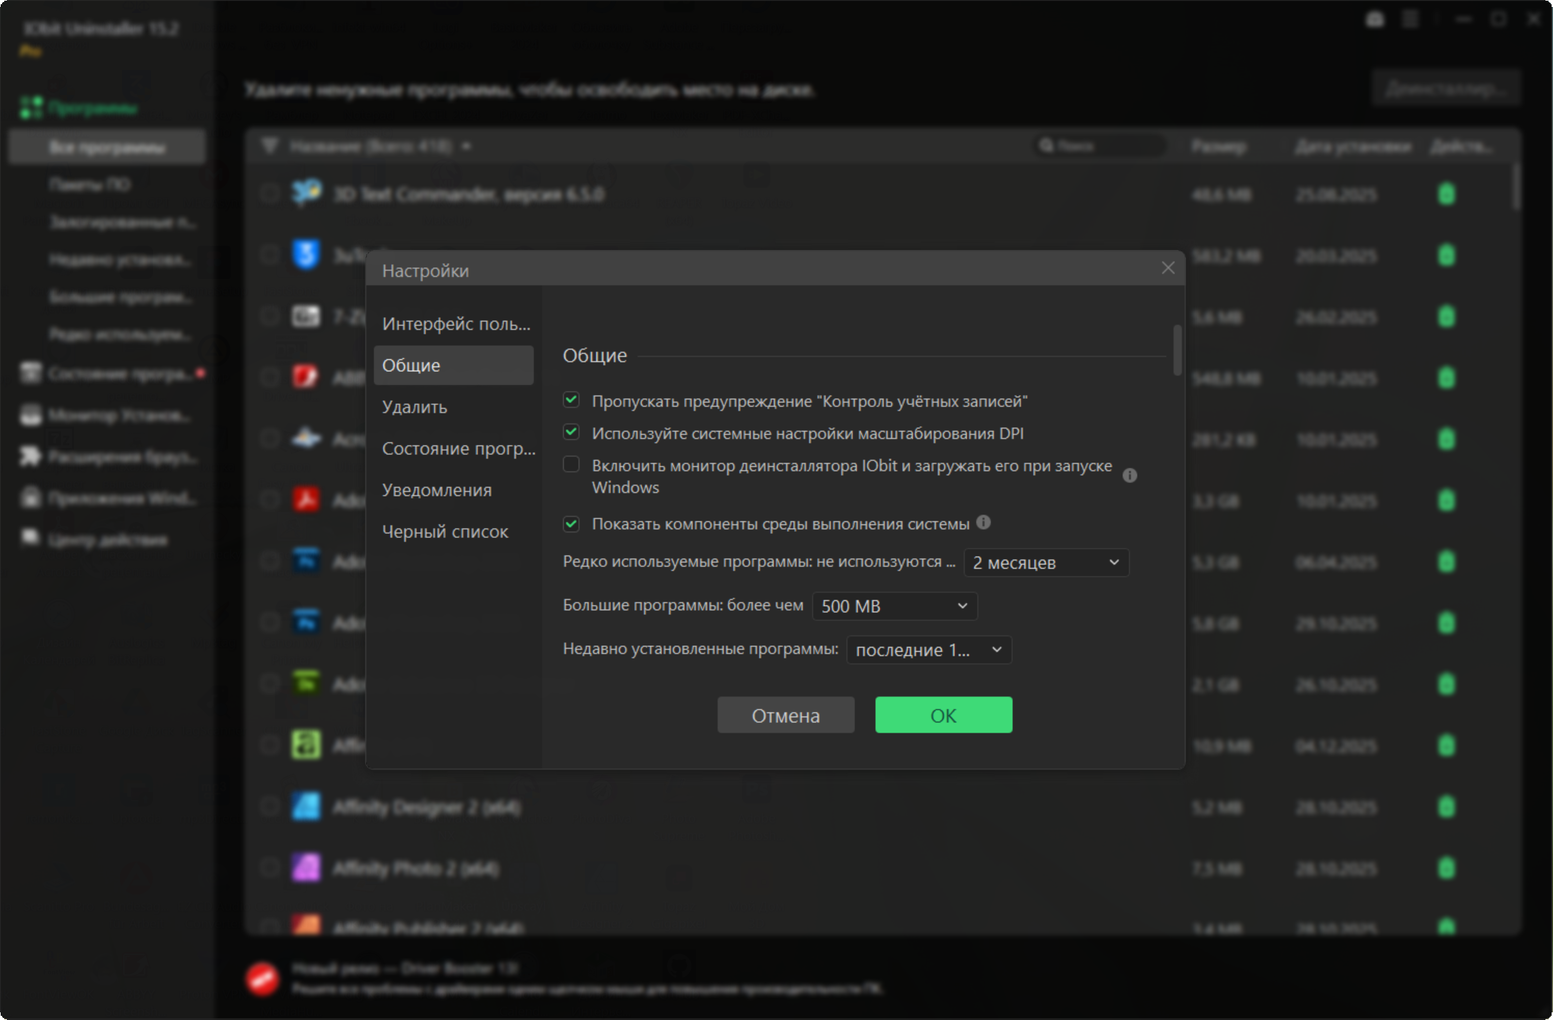The height and width of the screenshot is (1020, 1553).
Task: Click the main window program list scrollbar
Action: click(1516, 186)
